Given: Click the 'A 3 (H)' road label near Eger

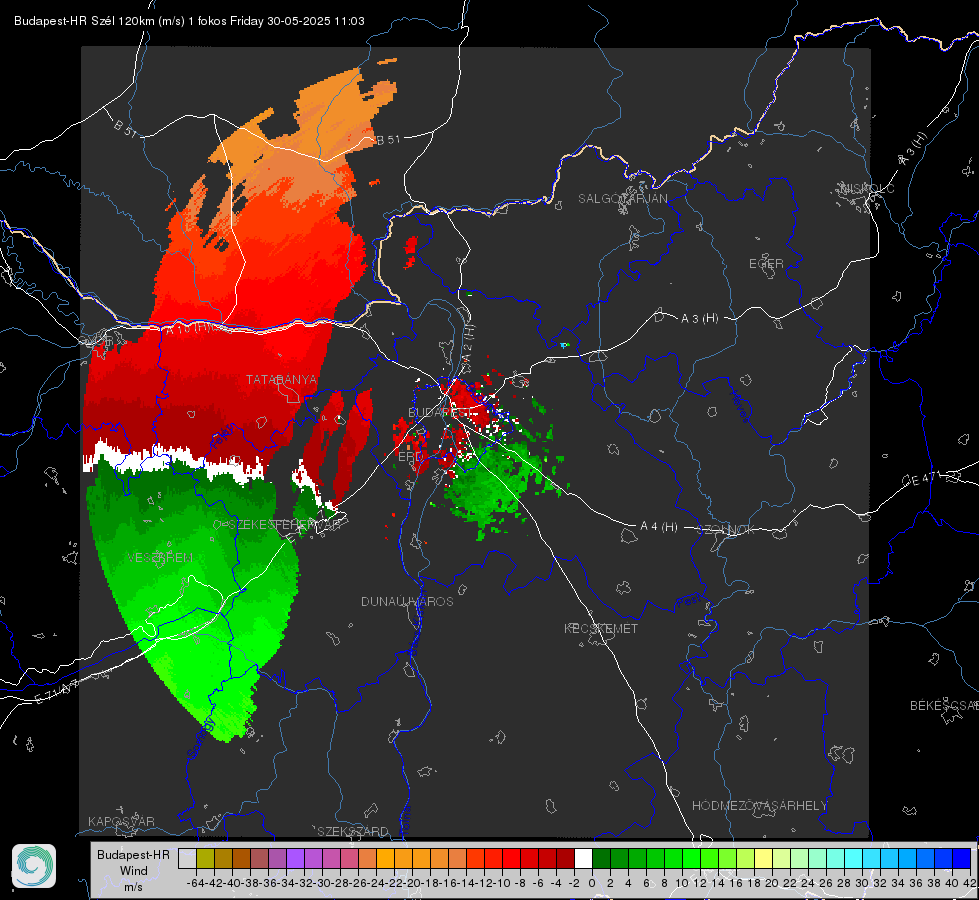Looking at the screenshot, I should point(699,319).
